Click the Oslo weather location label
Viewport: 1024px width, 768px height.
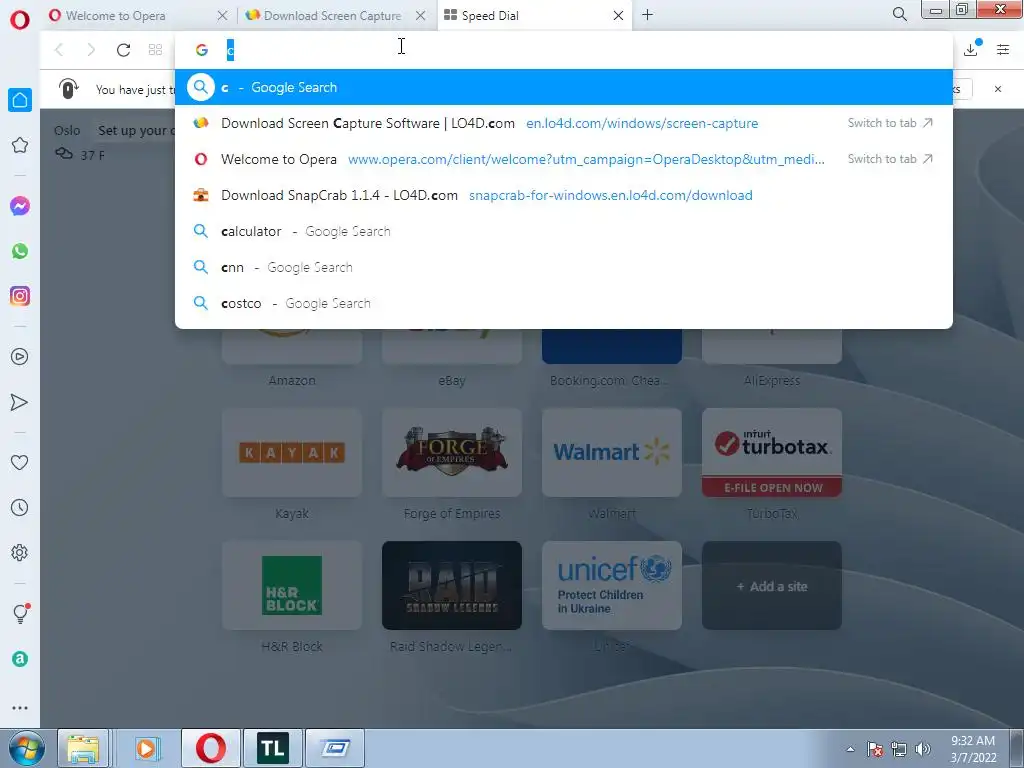[67, 131]
